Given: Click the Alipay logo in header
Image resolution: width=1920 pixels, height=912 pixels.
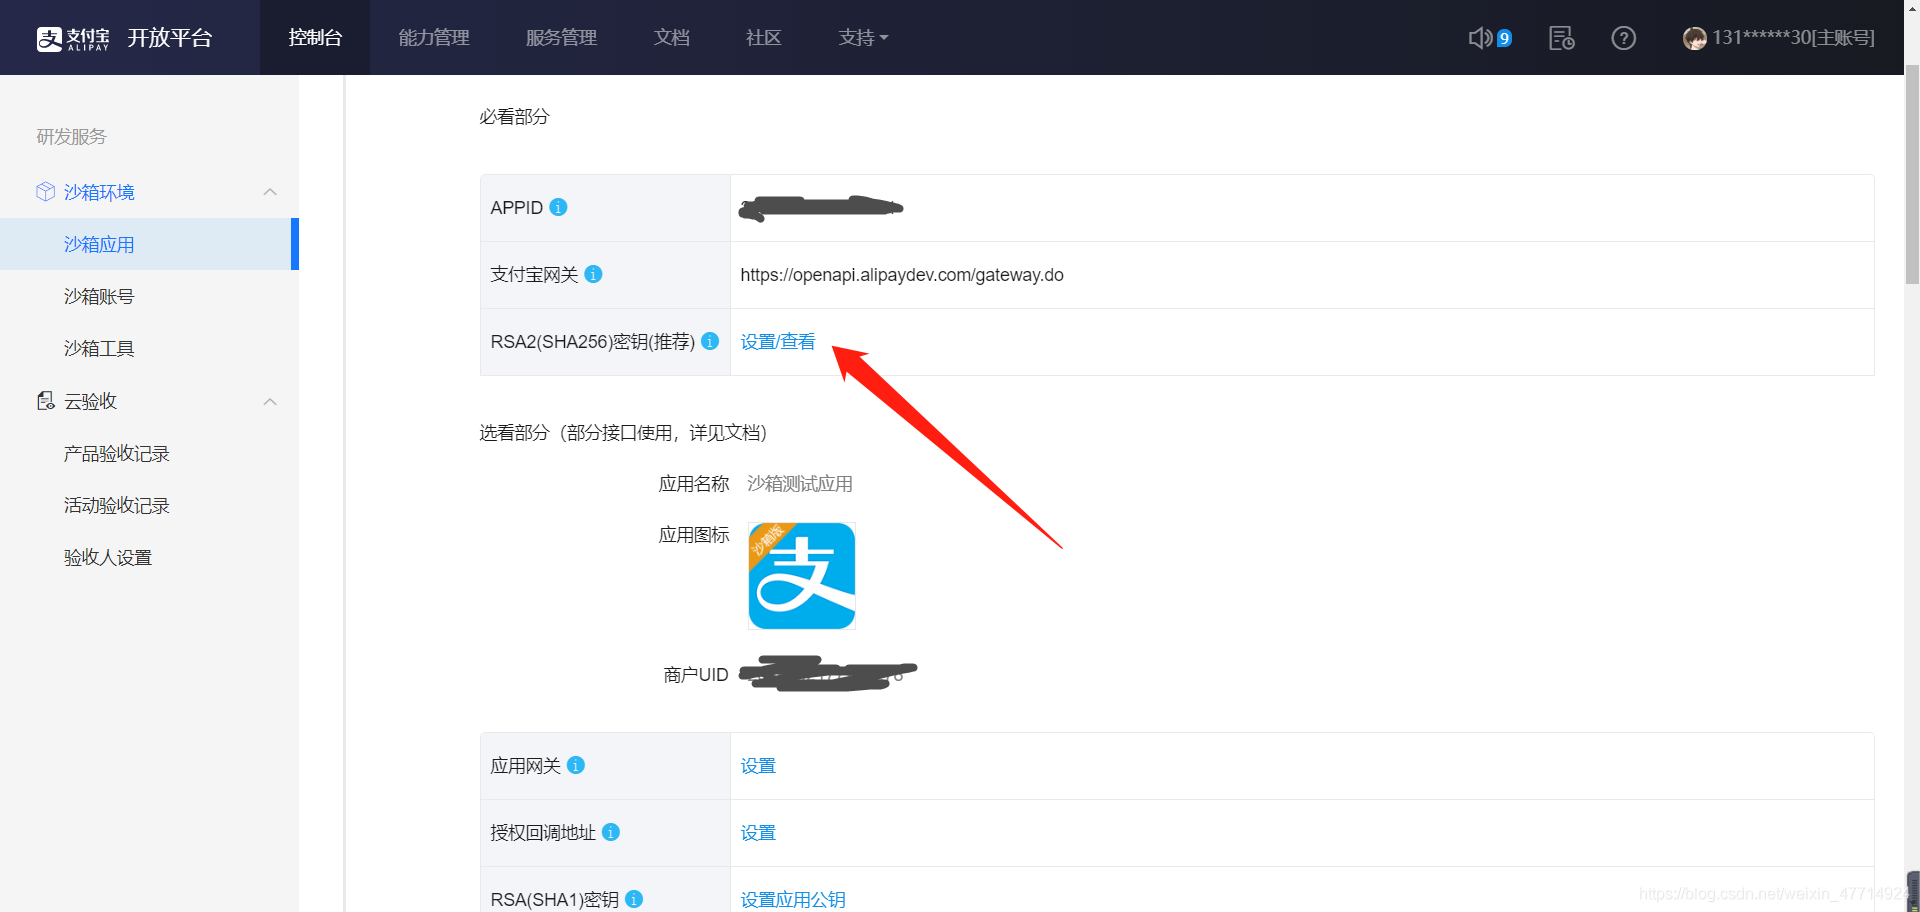Looking at the screenshot, I should click(73, 38).
